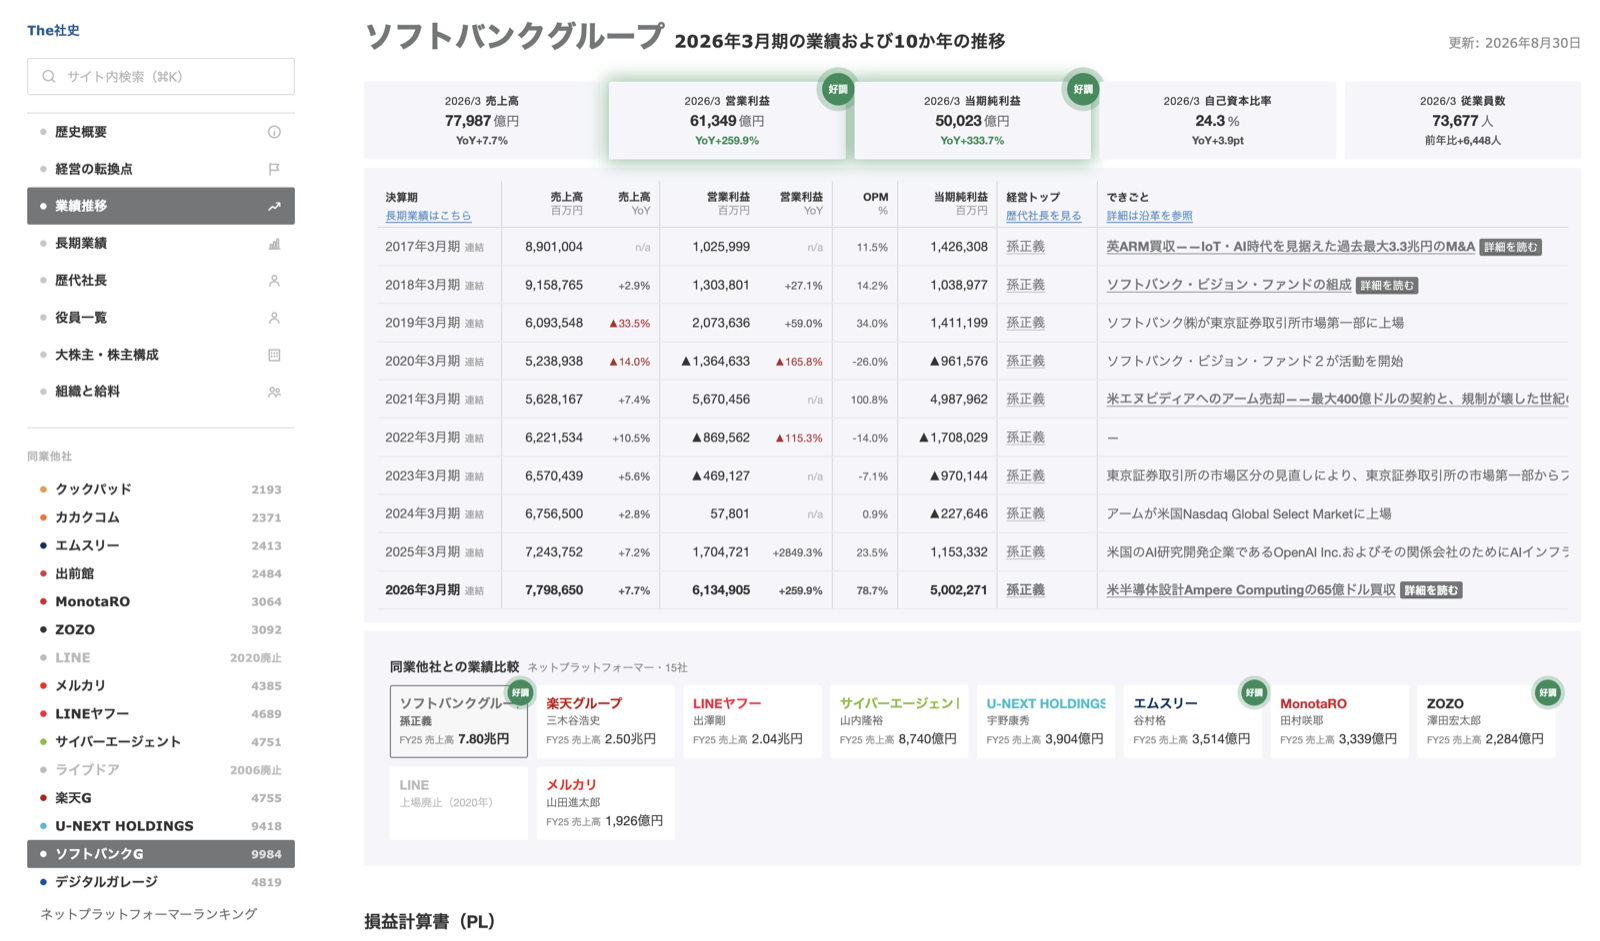
Task: Open the 大株主・株主構成 menu item
Action: 161,355
